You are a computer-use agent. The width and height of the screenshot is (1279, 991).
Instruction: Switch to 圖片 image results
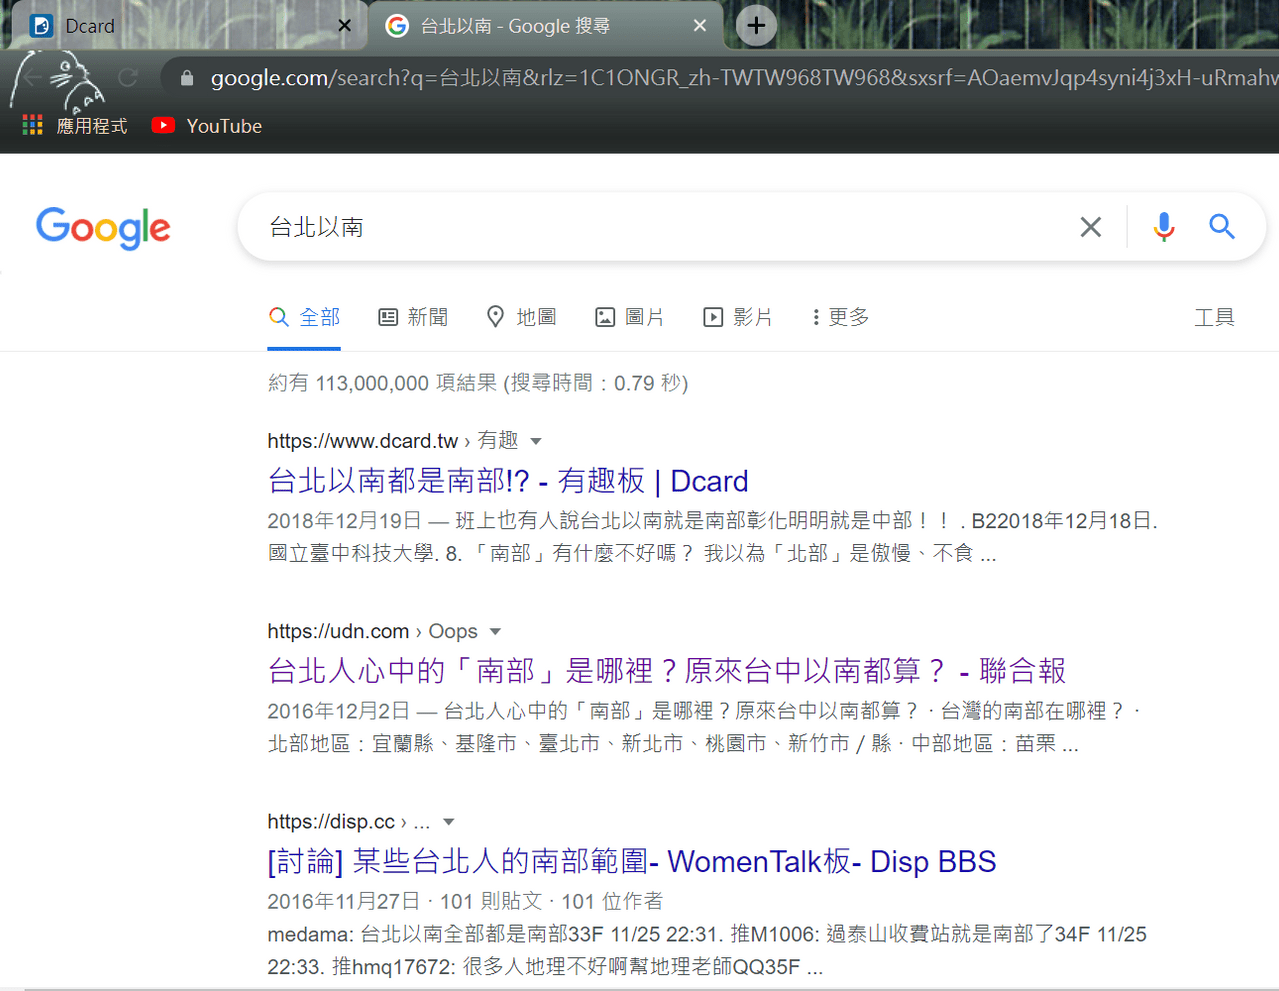629,317
